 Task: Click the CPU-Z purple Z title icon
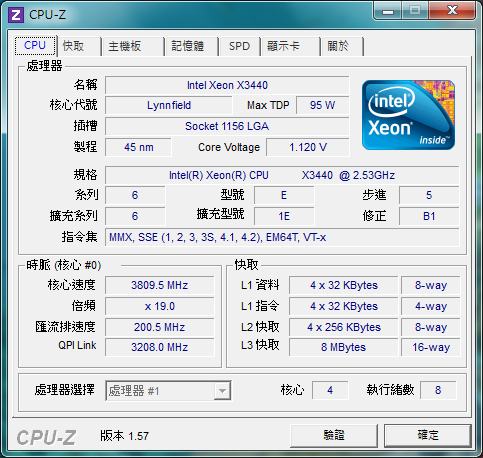(16, 15)
